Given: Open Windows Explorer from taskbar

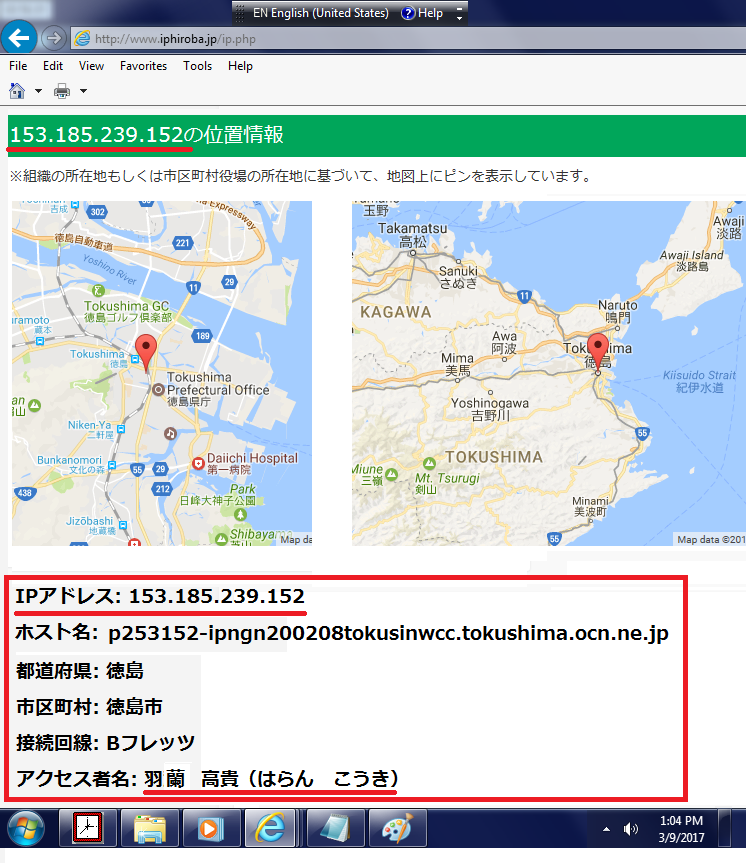Looking at the screenshot, I should tap(150, 827).
